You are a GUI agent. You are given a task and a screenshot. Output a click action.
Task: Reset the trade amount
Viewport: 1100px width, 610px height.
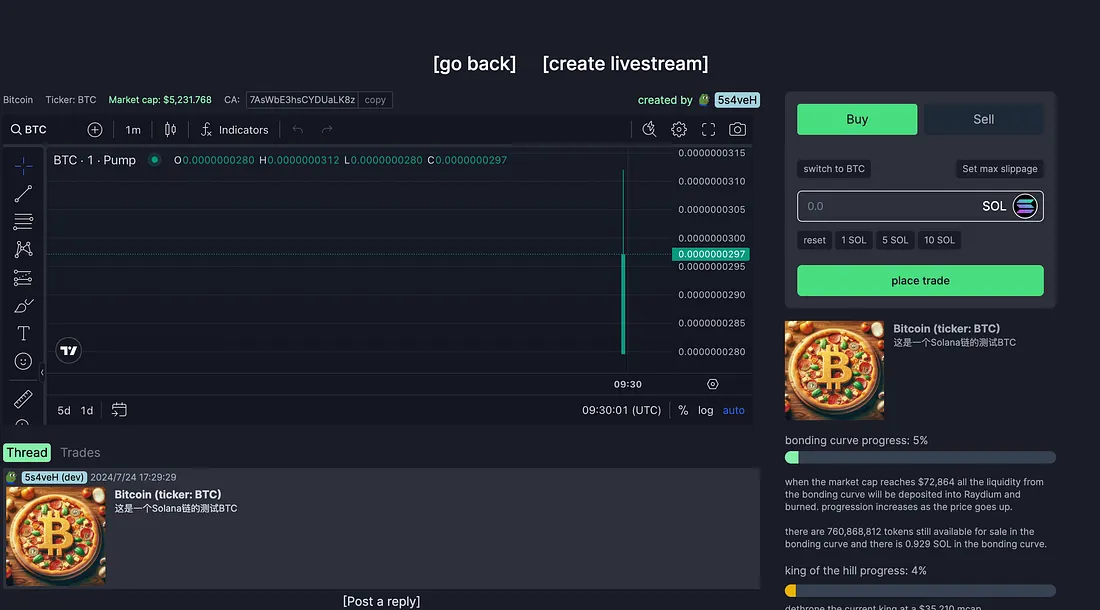coord(814,240)
